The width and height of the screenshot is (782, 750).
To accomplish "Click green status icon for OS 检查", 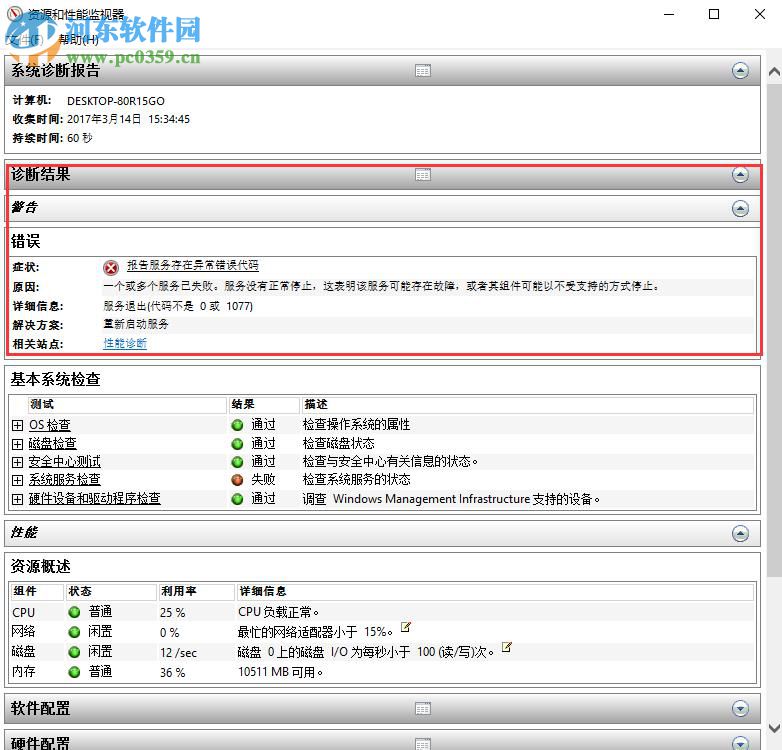I will point(237,425).
